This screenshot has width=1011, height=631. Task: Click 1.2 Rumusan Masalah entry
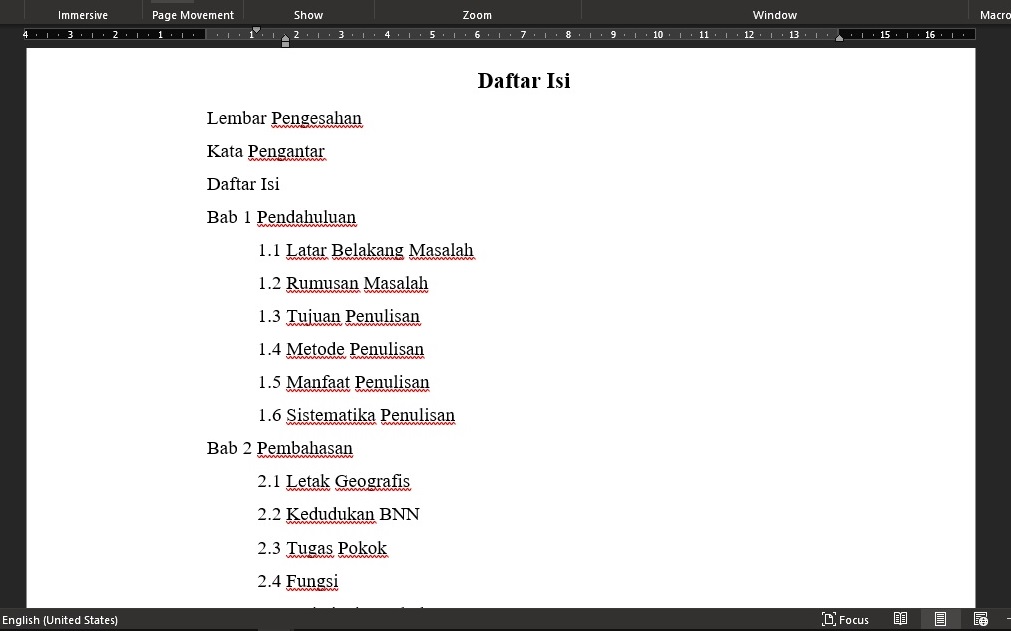pyautogui.click(x=343, y=284)
